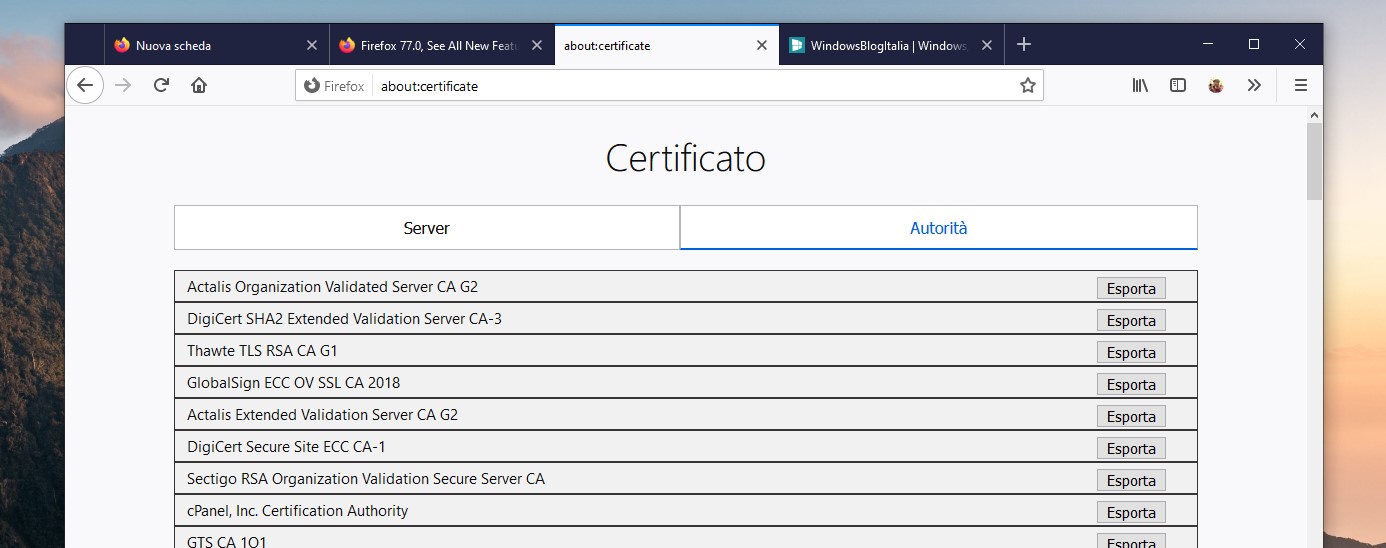This screenshot has height=548, width=1386.
Task: Select cPanel, Inc. Certification Authority text
Action: [298, 511]
